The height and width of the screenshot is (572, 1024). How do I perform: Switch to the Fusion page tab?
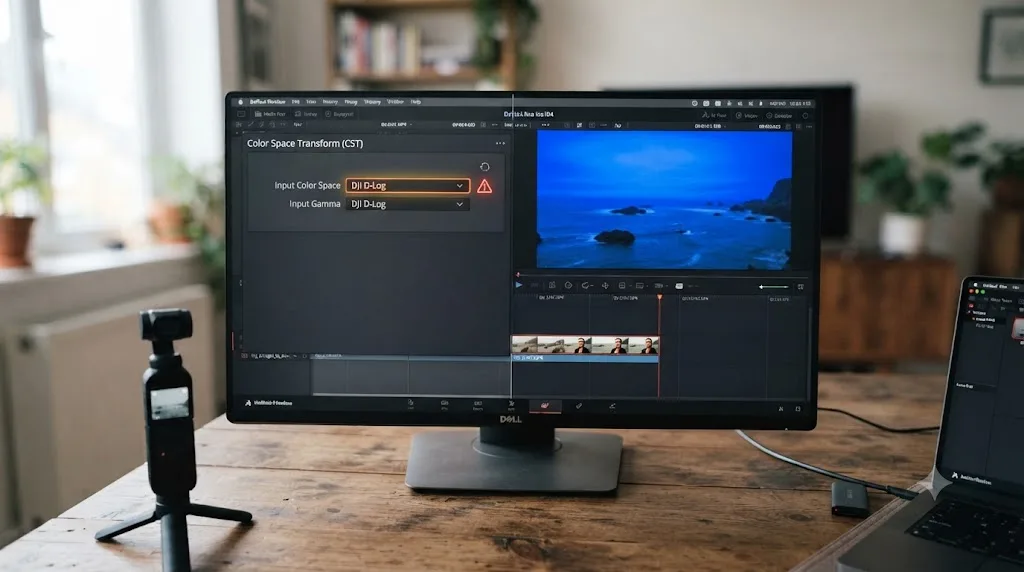coord(511,405)
